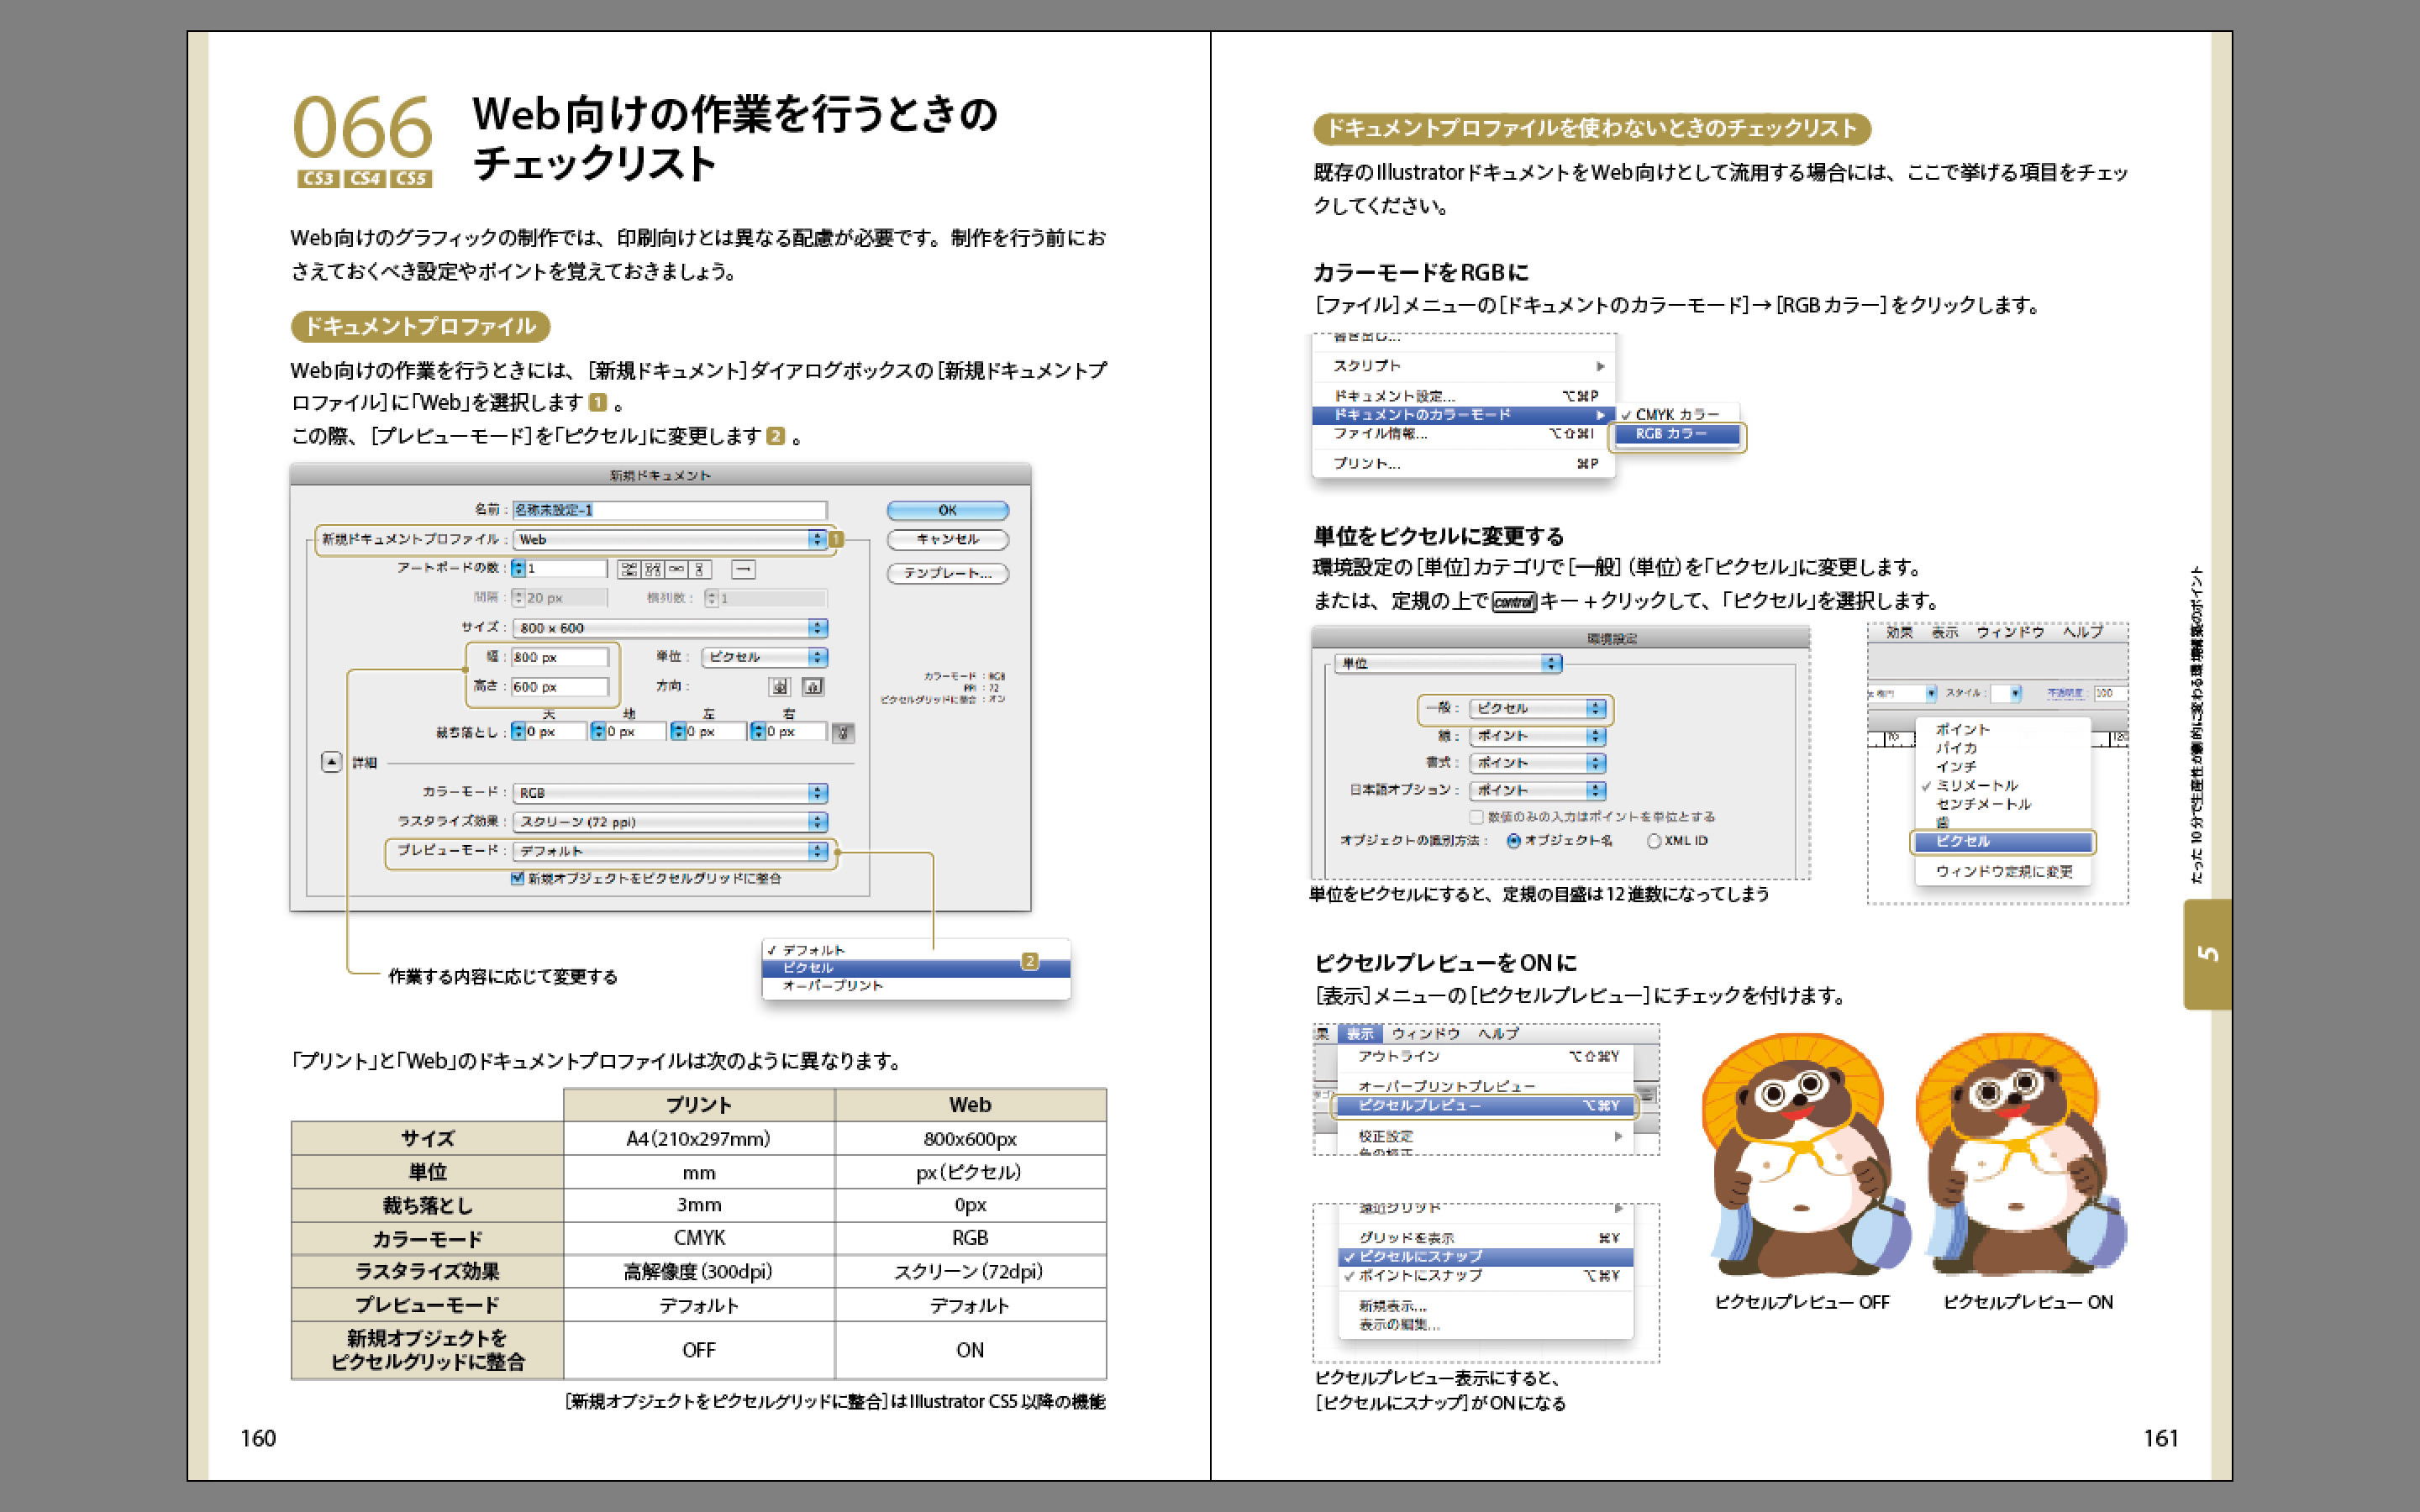
Task: Open the 単位 dropdown in 新規ドキュメント dialog
Action: 765,657
